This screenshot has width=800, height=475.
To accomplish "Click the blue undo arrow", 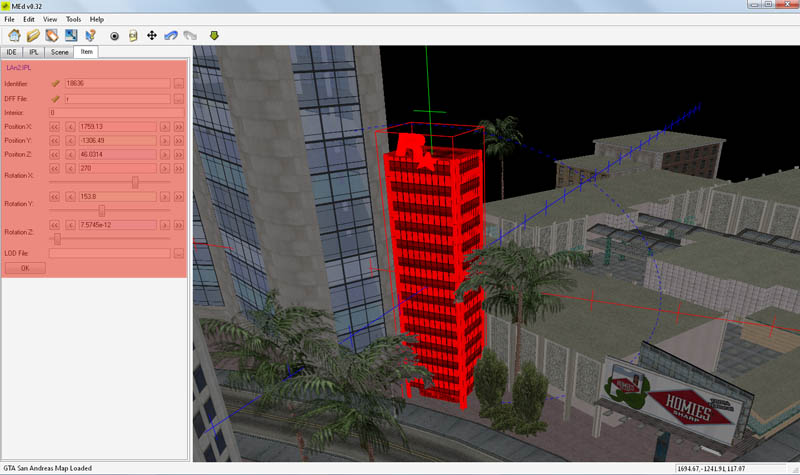I will click(171, 35).
